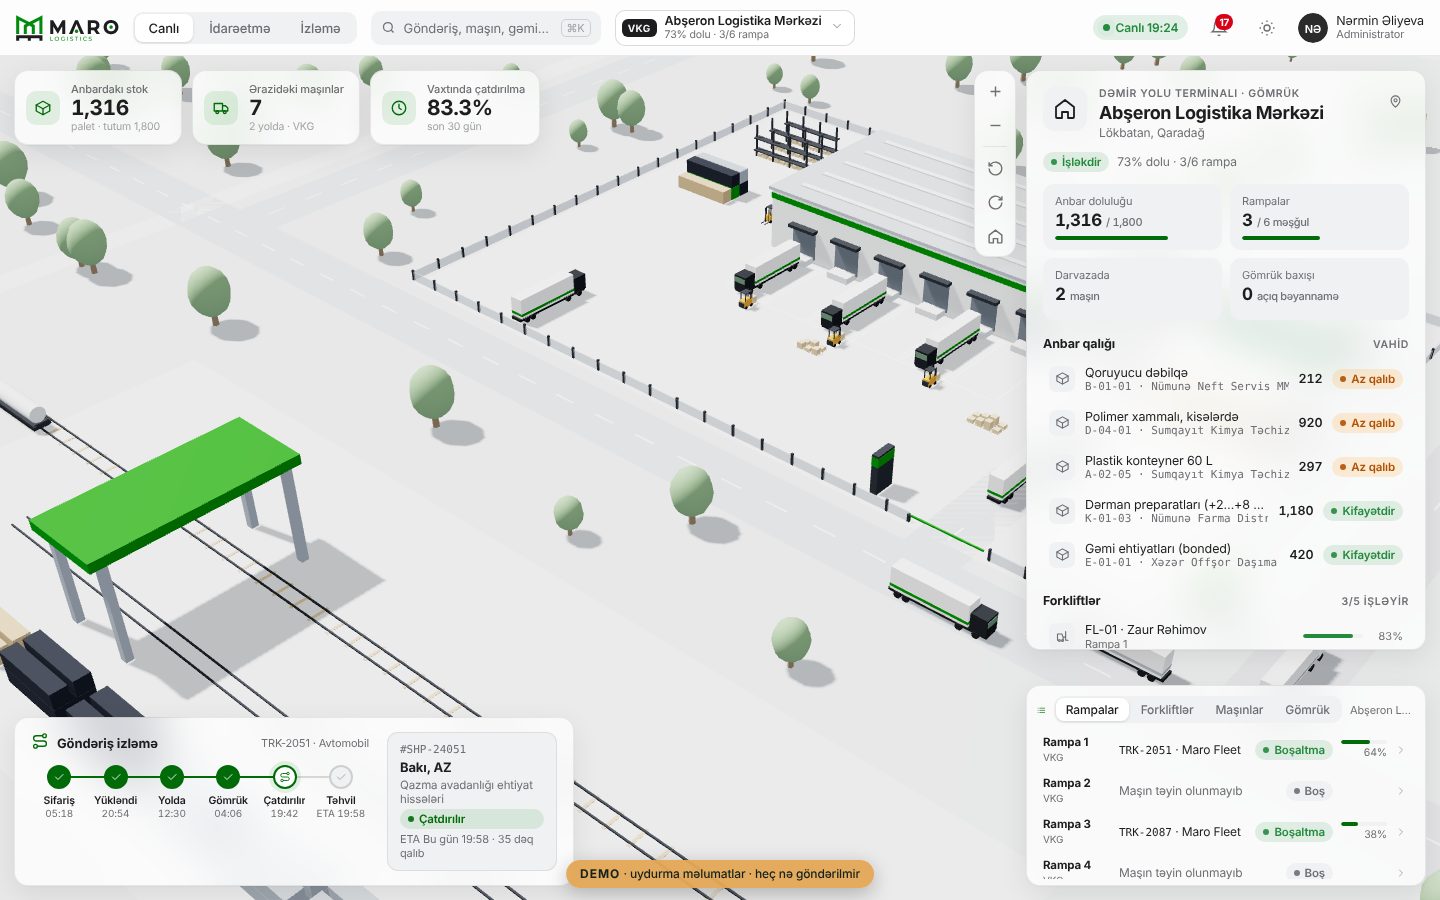Click the package icon for Qoruyucu dəbilqə
This screenshot has height=900, width=1440.
pos(1062,379)
